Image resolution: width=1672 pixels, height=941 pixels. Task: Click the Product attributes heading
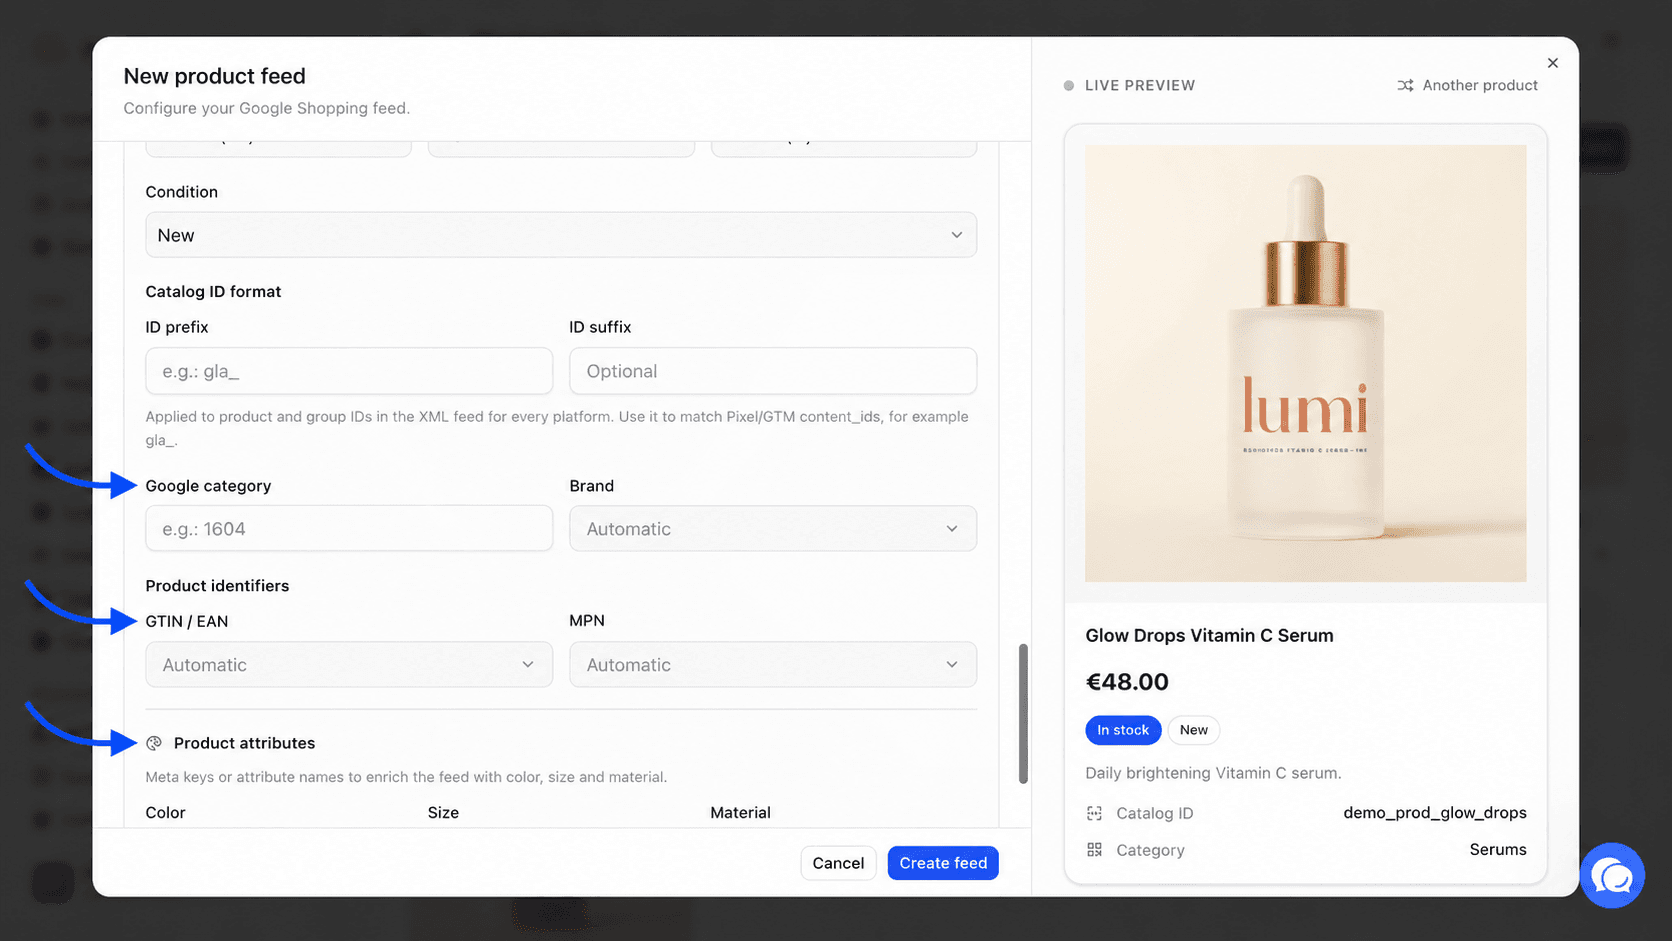click(244, 743)
